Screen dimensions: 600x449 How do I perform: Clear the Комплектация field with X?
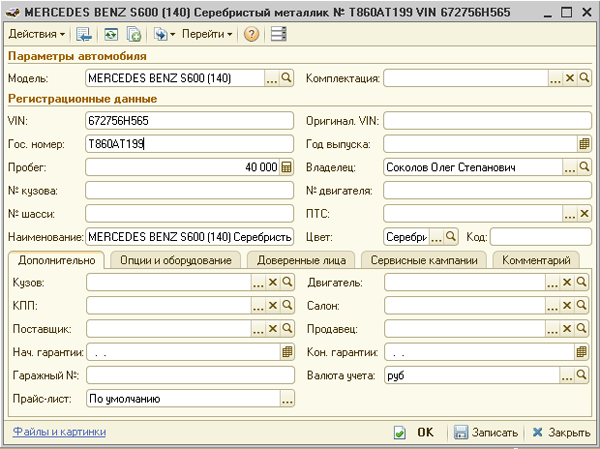click(570, 78)
